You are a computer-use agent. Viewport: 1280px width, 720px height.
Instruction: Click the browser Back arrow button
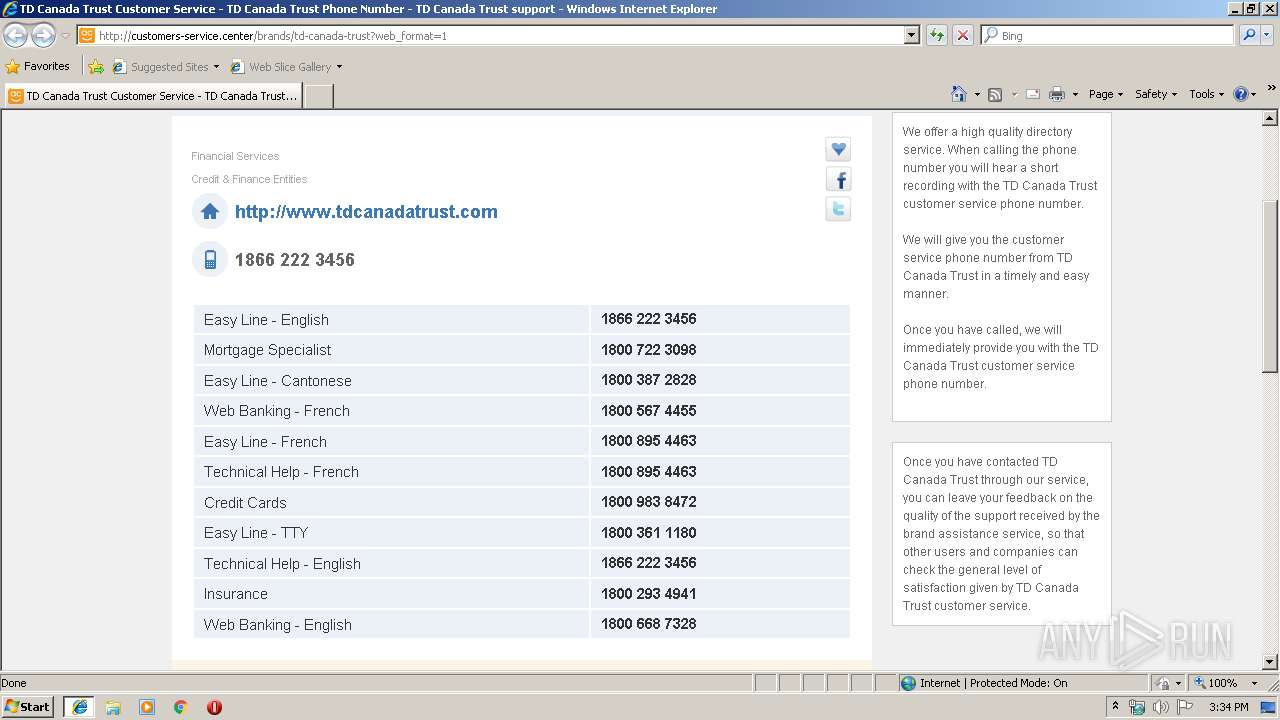pyautogui.click(x=16, y=35)
